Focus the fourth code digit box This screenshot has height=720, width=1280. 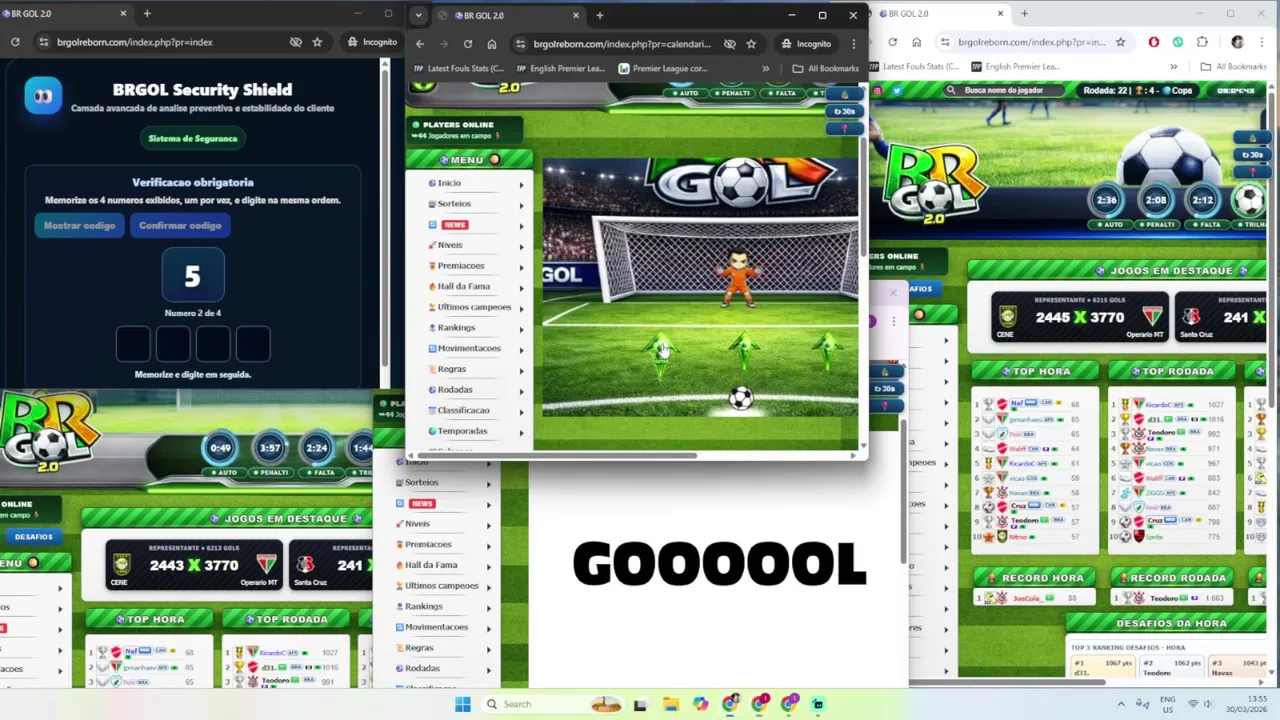tap(253, 344)
